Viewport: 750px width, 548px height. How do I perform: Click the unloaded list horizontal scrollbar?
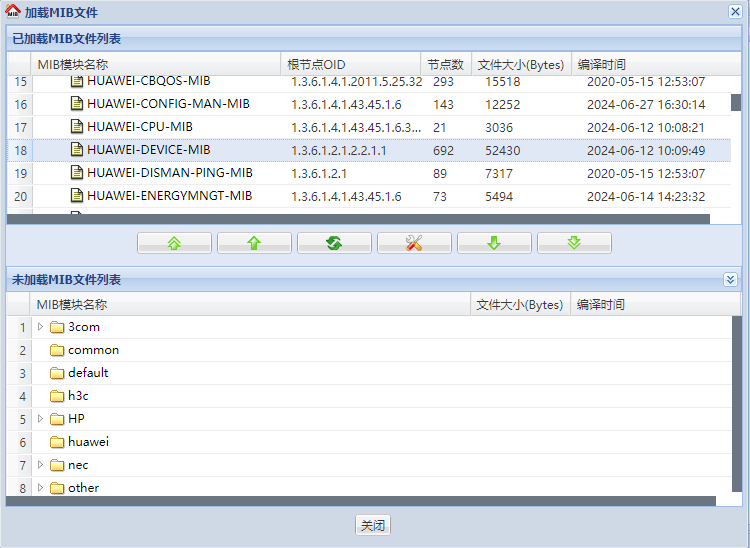361,501
